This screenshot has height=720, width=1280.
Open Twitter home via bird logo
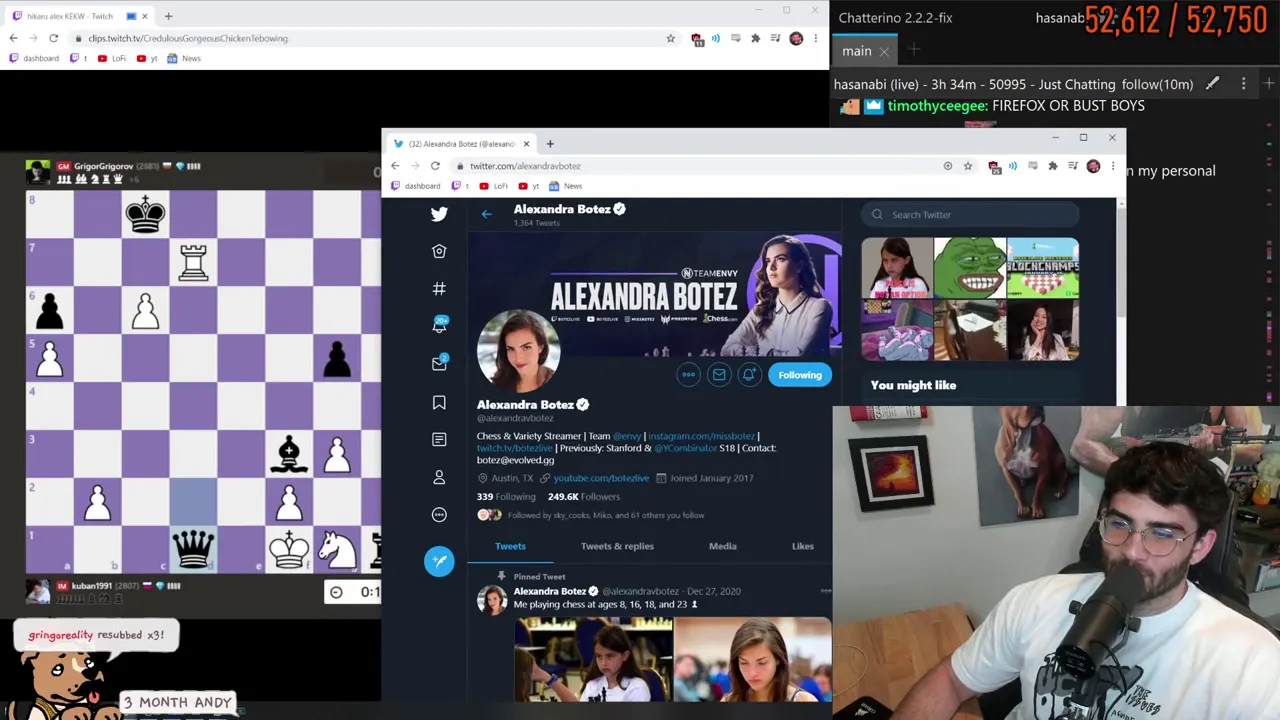click(x=439, y=214)
